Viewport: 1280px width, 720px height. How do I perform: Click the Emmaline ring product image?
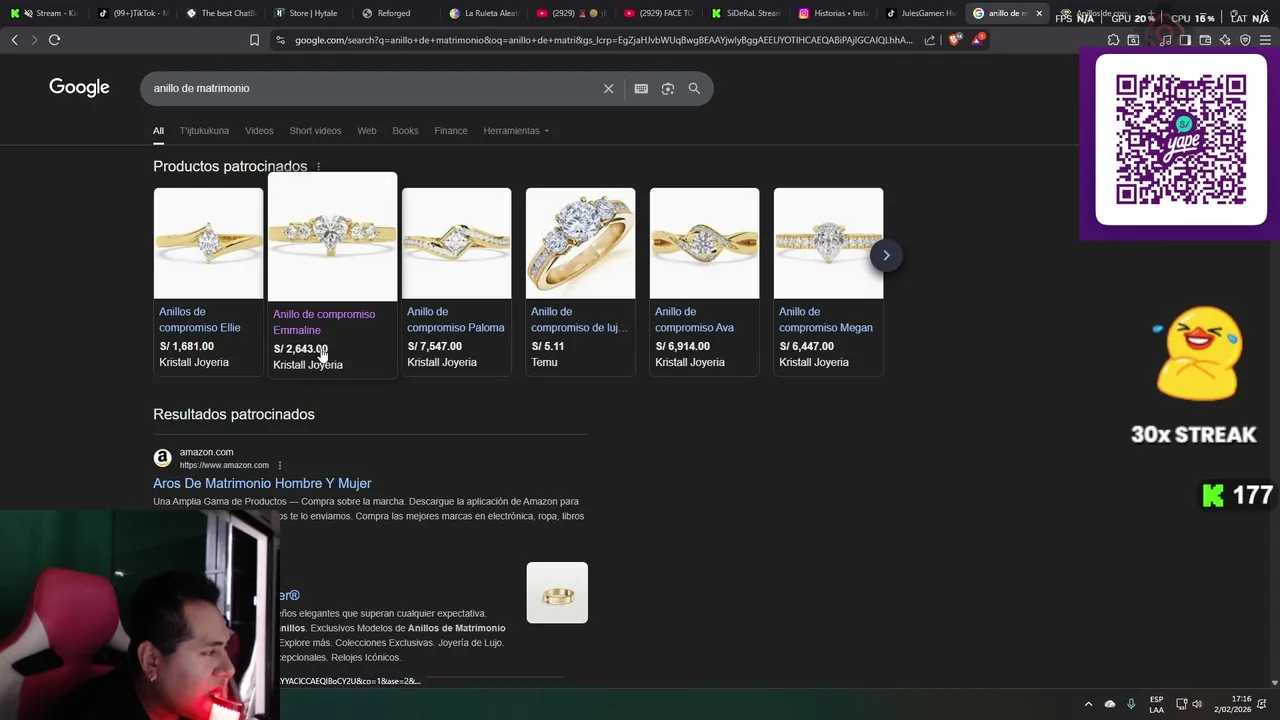(332, 237)
